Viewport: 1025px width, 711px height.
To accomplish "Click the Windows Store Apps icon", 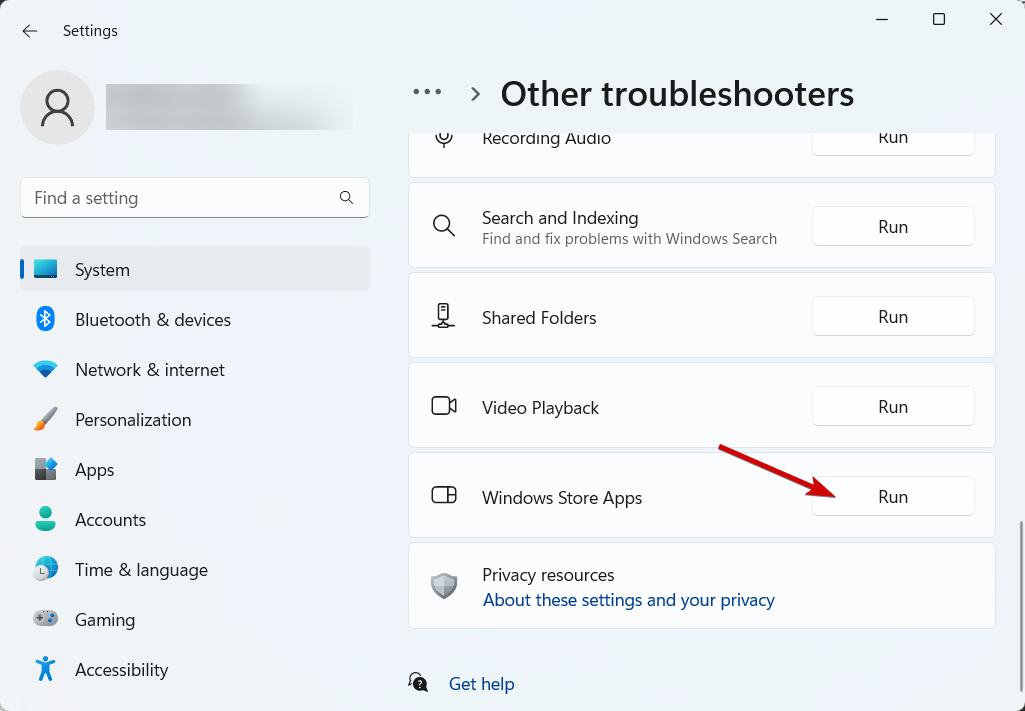I will click(444, 495).
